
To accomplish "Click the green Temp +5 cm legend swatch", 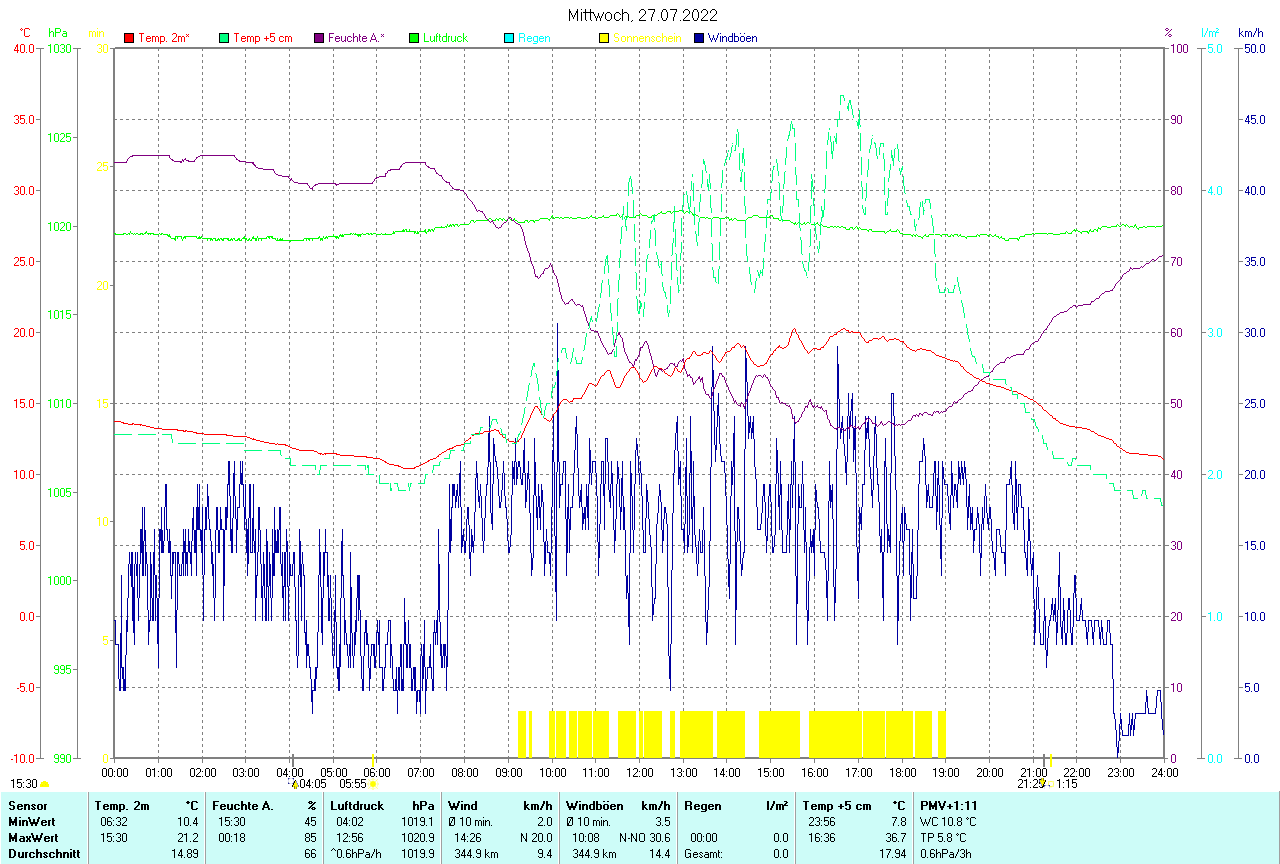I will [x=224, y=38].
